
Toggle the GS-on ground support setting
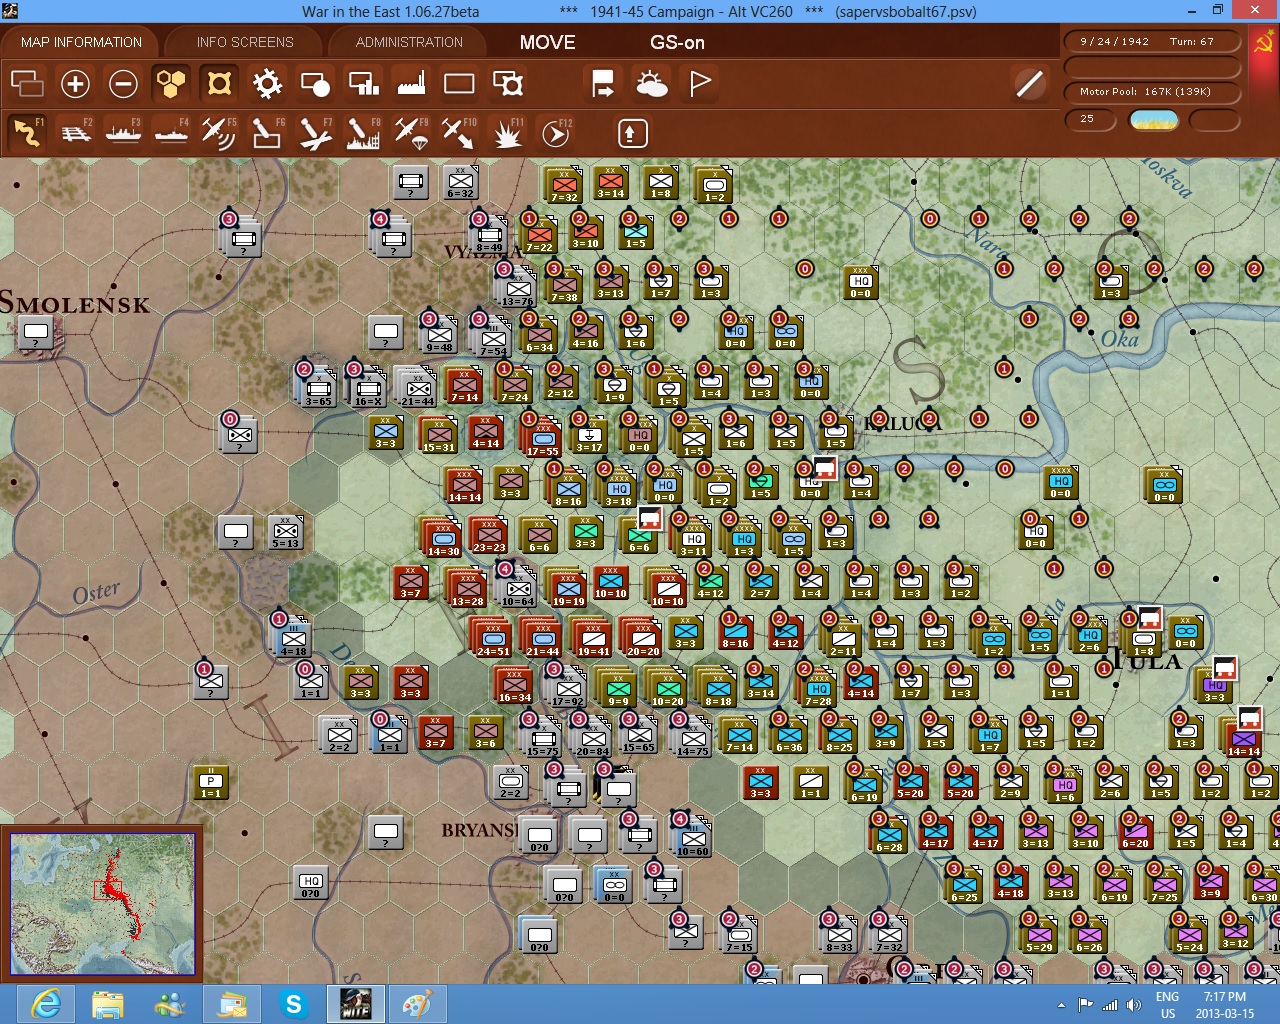click(677, 42)
